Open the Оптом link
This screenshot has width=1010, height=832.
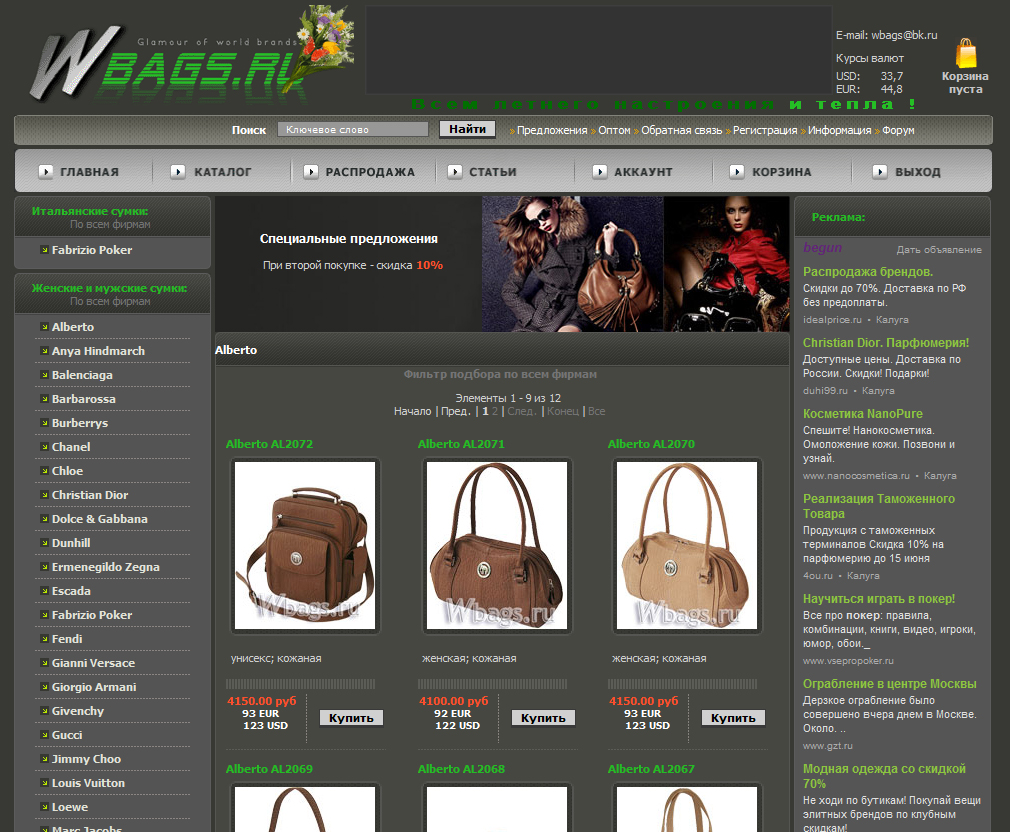tap(615, 130)
